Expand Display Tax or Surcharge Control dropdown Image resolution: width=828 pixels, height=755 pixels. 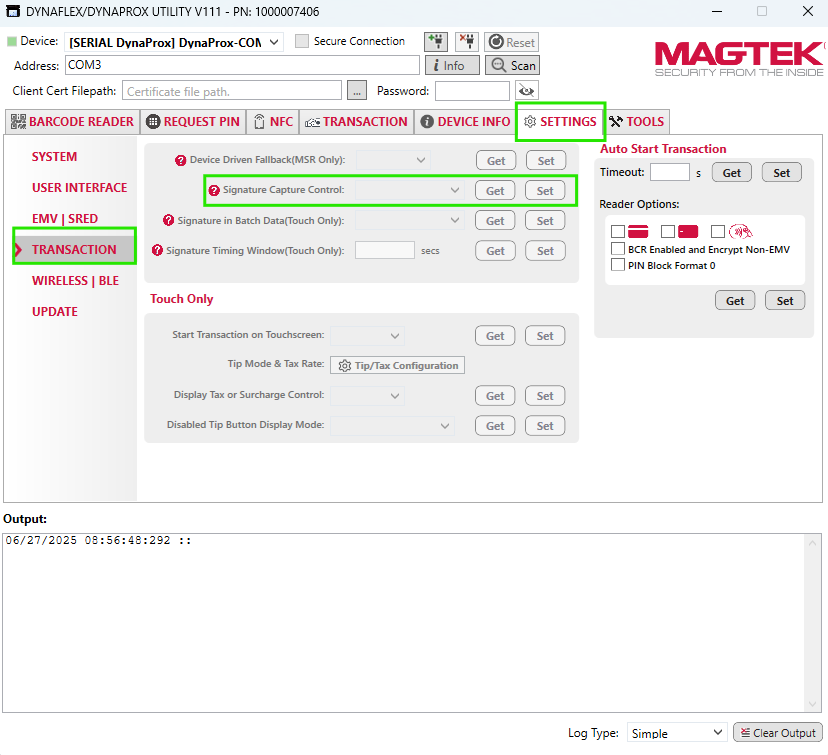coord(367,395)
